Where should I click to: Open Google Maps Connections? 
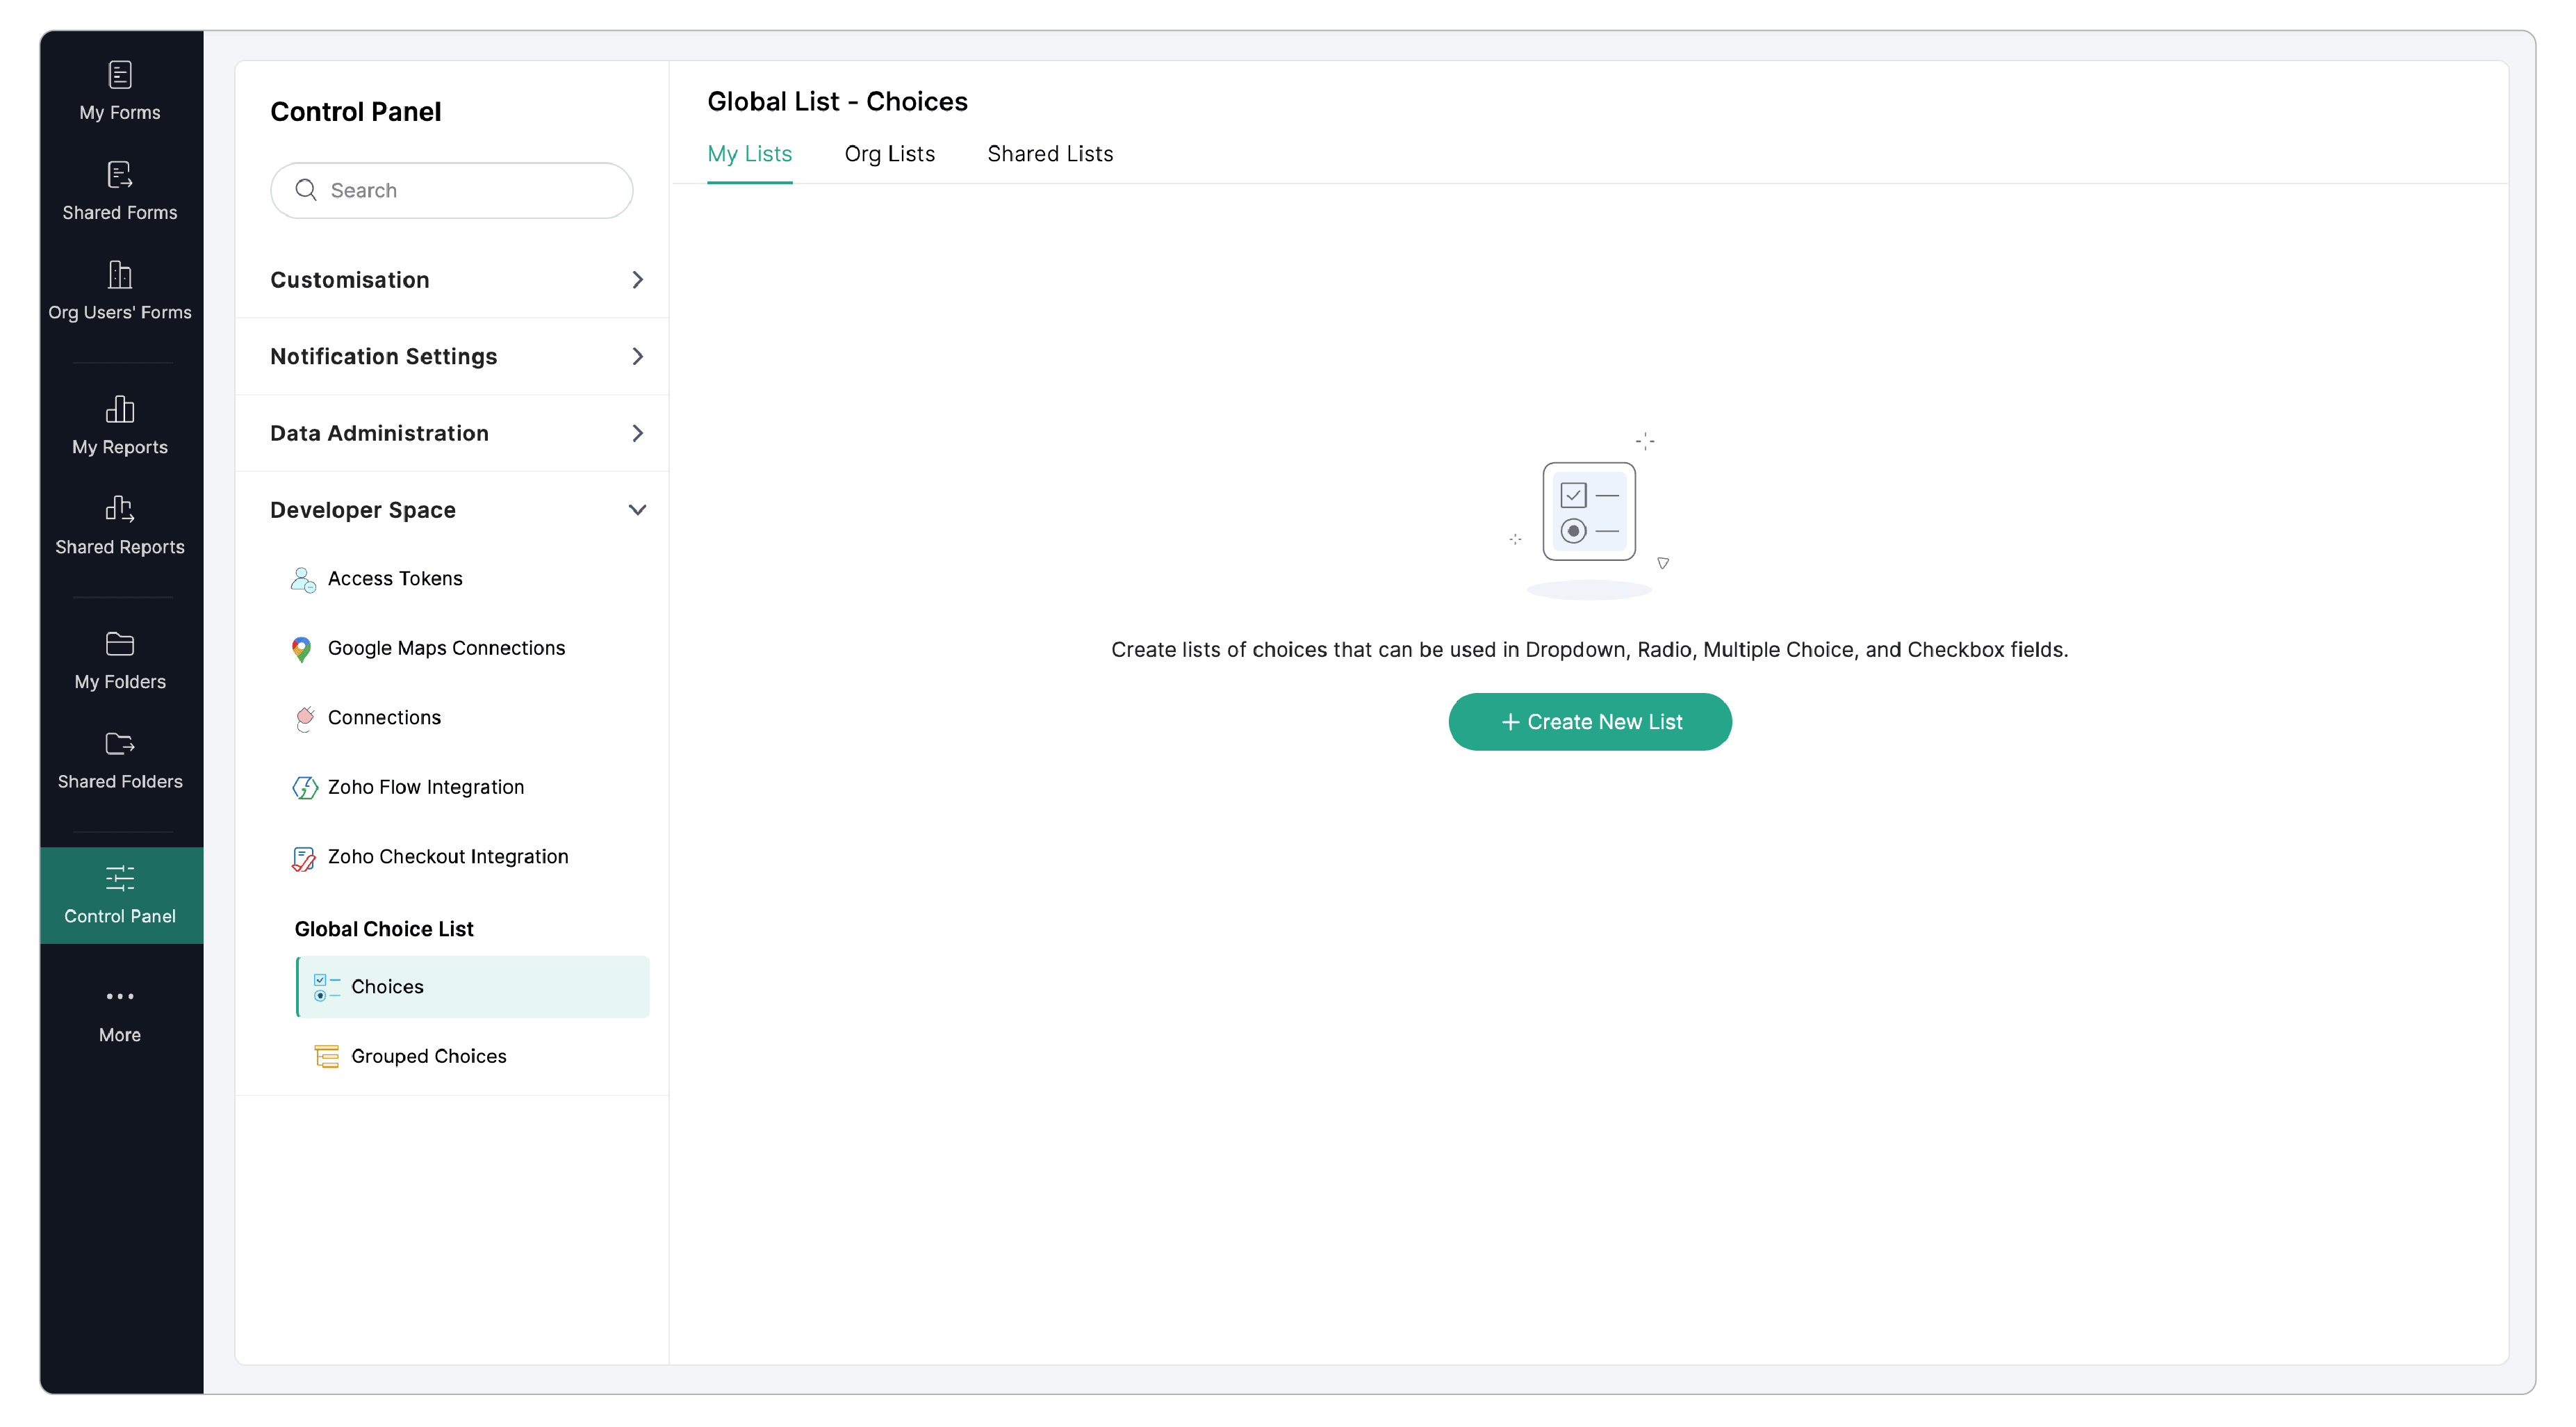click(x=445, y=648)
